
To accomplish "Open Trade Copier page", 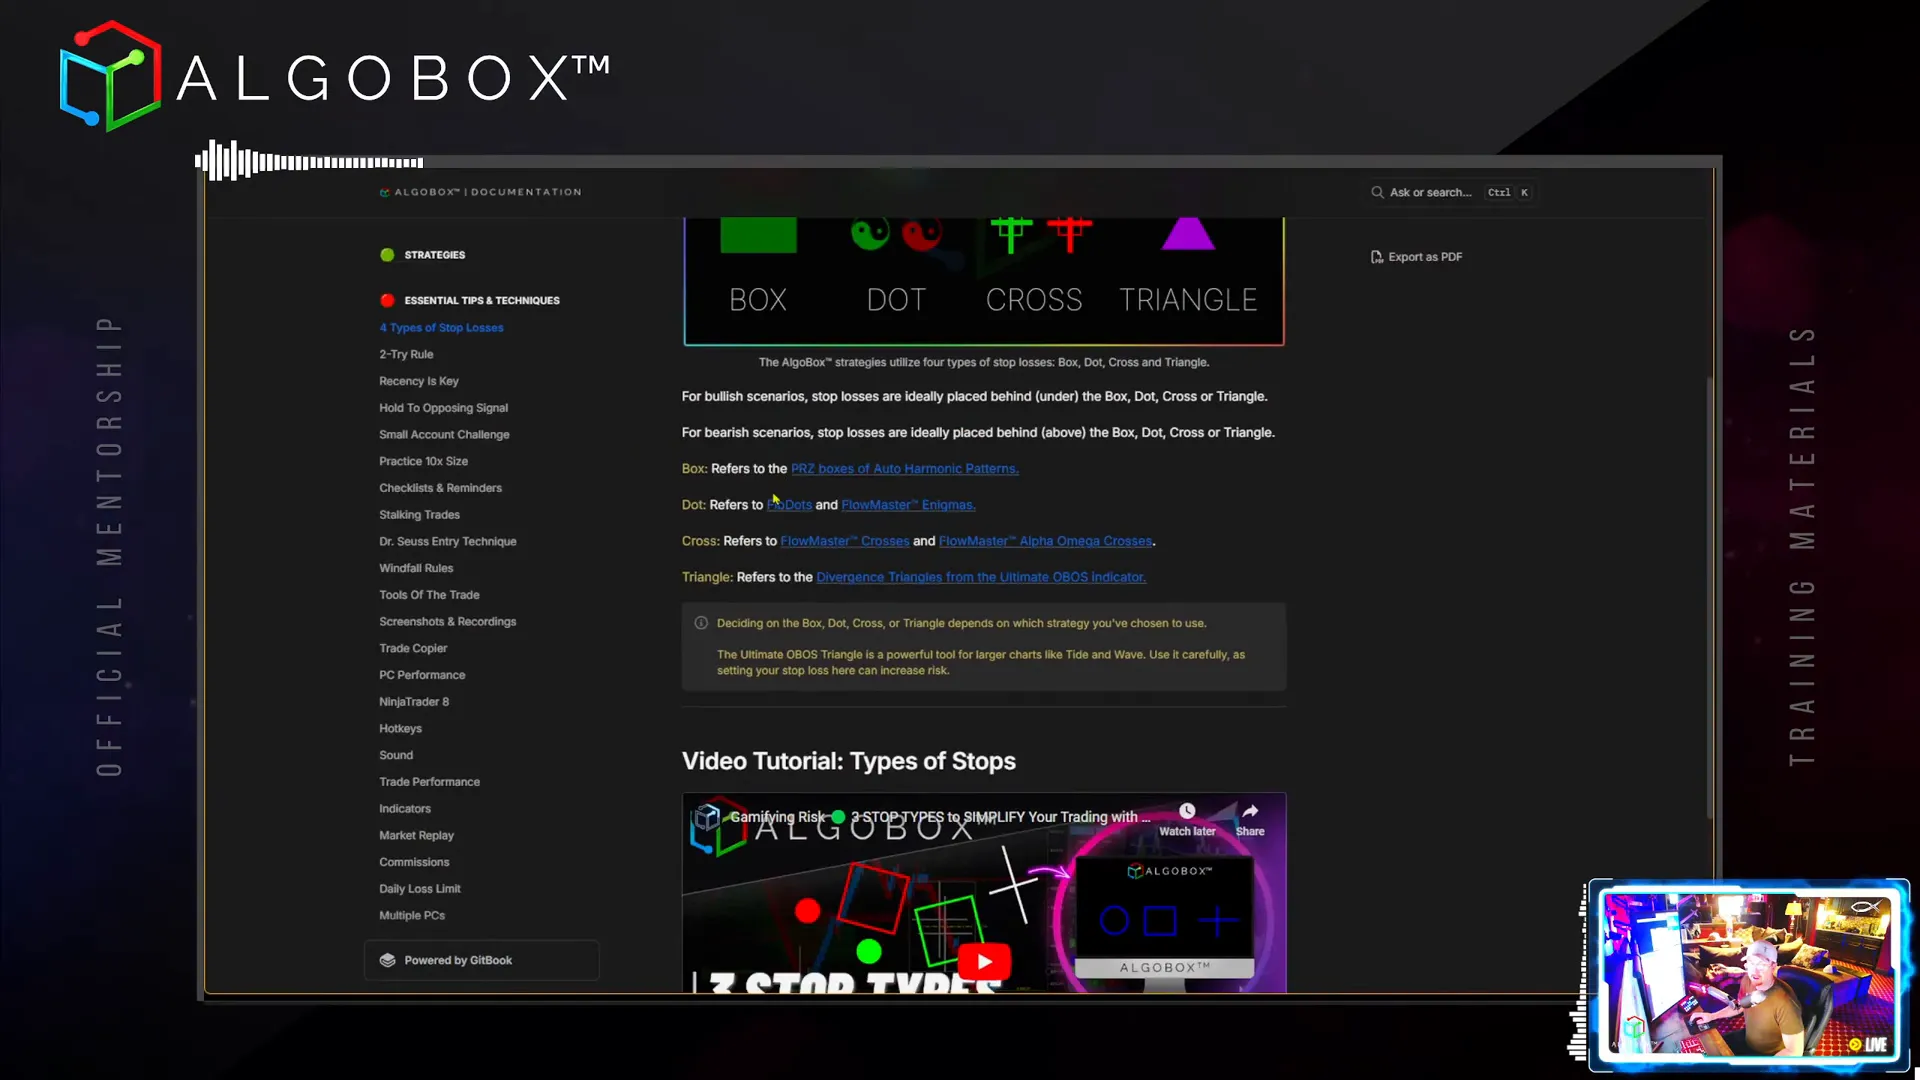I will [413, 648].
